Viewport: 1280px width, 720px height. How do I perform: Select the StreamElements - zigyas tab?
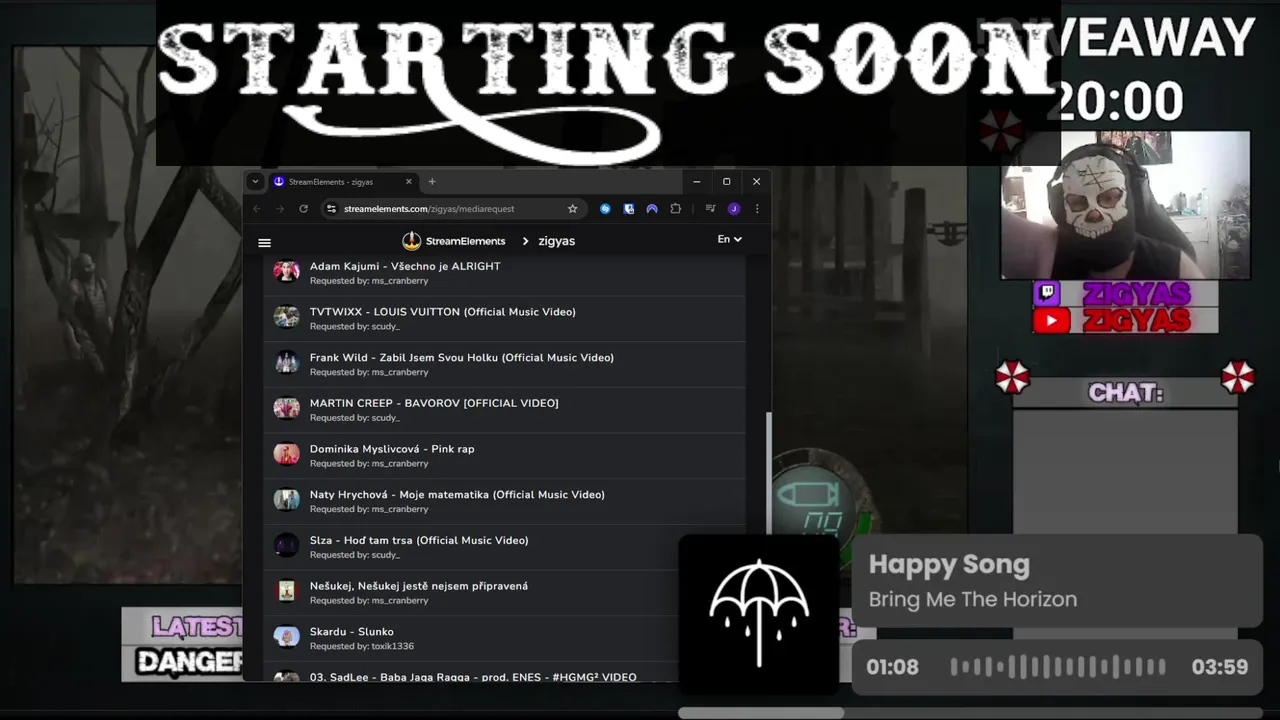pos(343,182)
